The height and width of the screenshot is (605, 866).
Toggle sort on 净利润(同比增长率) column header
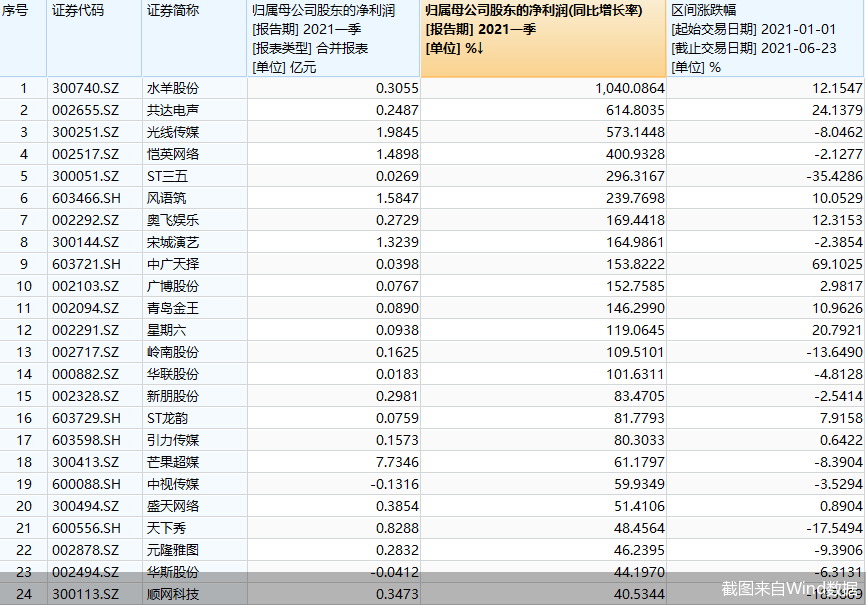click(x=543, y=39)
